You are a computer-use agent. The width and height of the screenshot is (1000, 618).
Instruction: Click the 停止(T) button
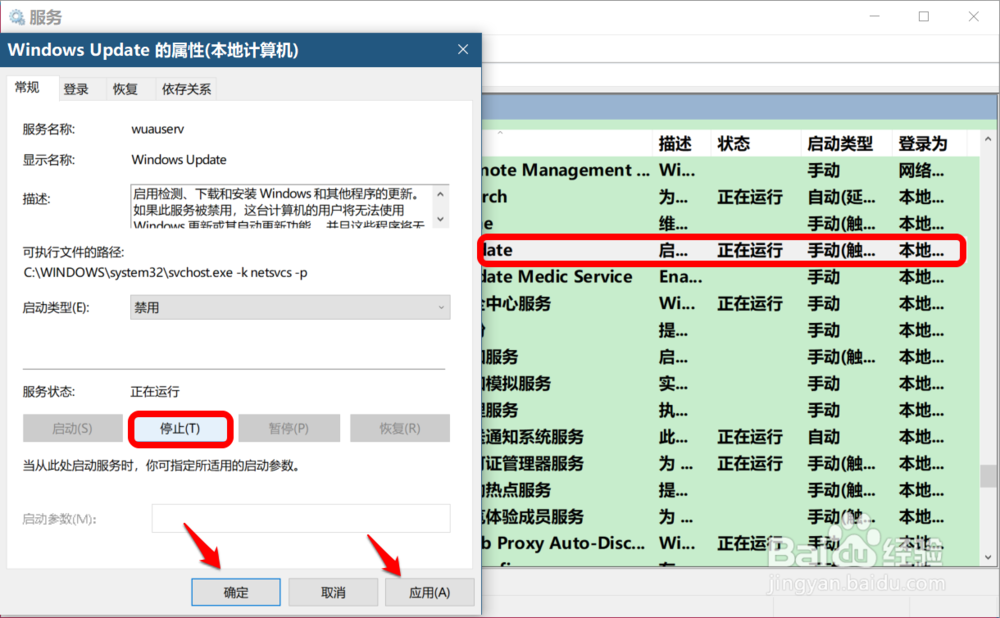pyautogui.click(x=180, y=429)
